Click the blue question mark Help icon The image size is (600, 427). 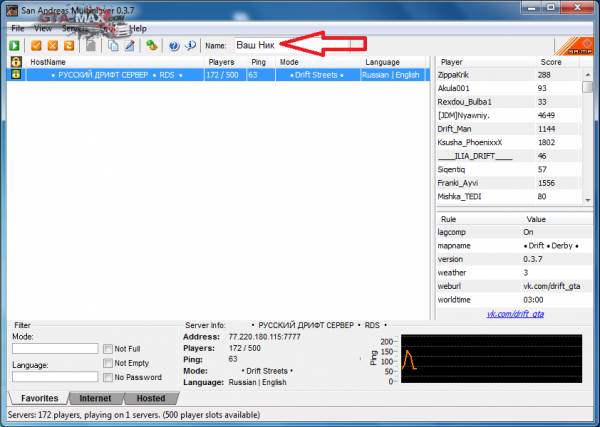pyautogui.click(x=174, y=46)
